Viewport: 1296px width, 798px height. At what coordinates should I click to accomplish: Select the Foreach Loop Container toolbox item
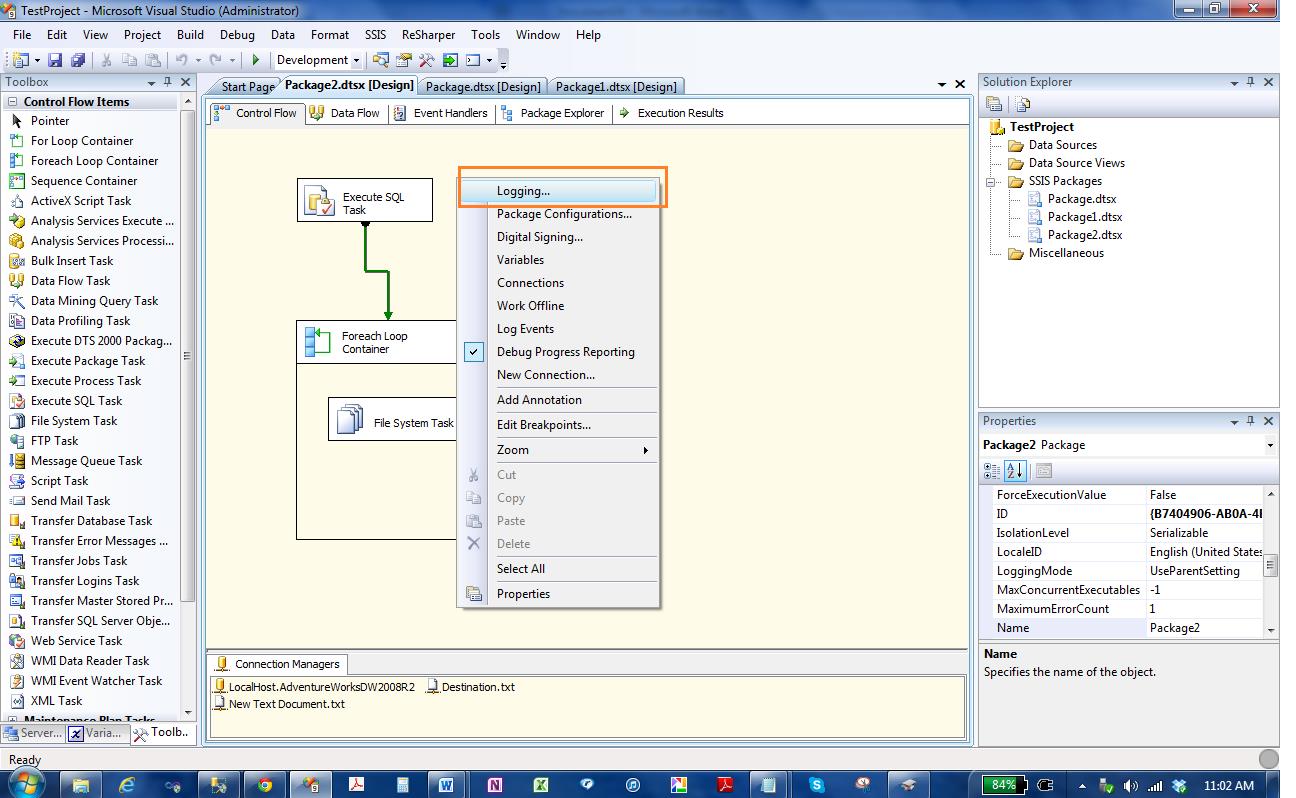pyautogui.click(x=94, y=161)
